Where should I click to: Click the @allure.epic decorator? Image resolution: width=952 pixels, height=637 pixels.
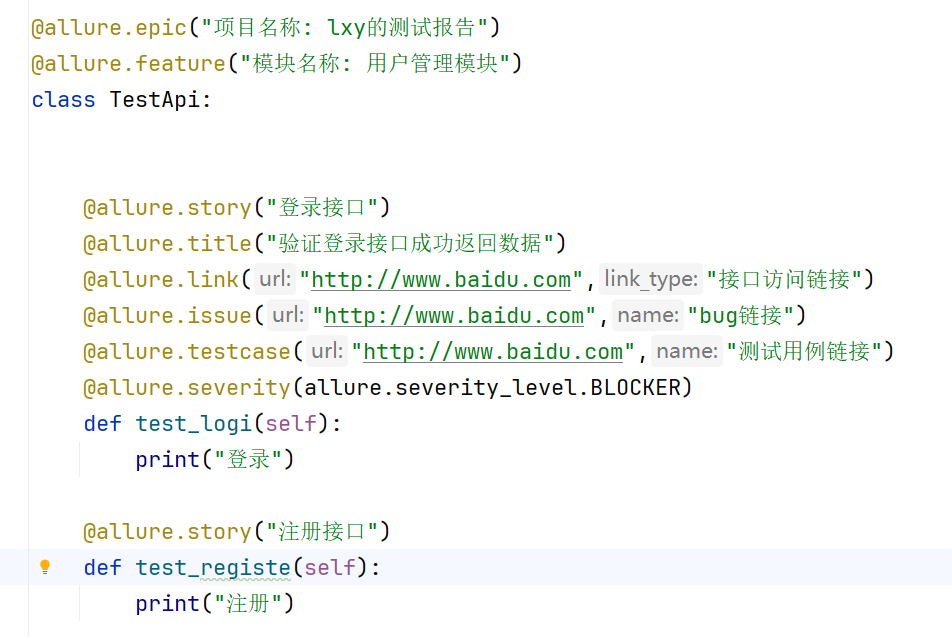point(109,28)
